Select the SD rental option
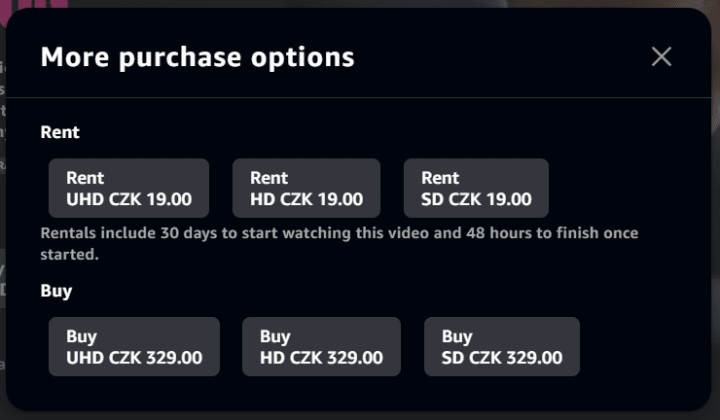720x420 pixels. tap(476, 188)
